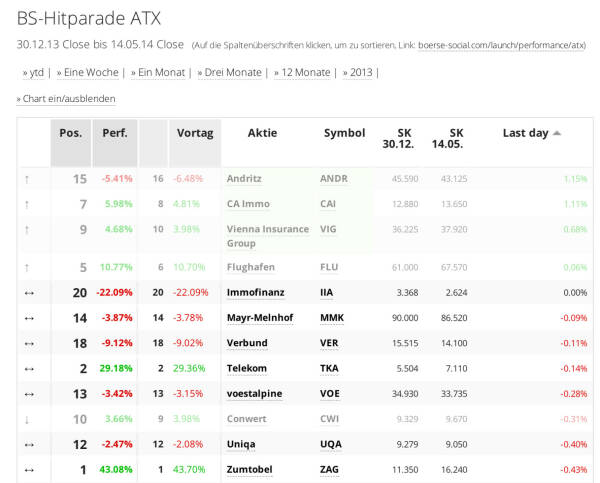Click the up-arrow trend icon in Flughafen row

click(27, 267)
